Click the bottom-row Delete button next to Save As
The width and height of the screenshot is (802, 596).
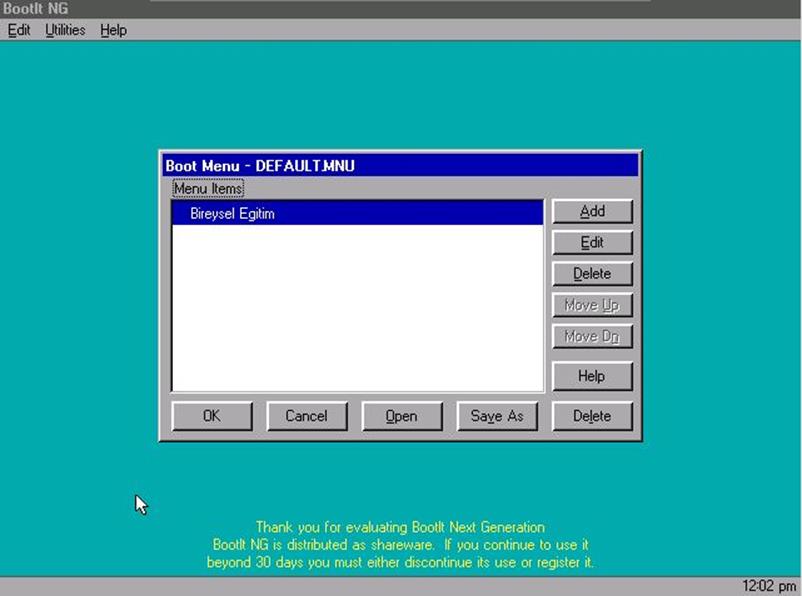pyautogui.click(x=592, y=416)
